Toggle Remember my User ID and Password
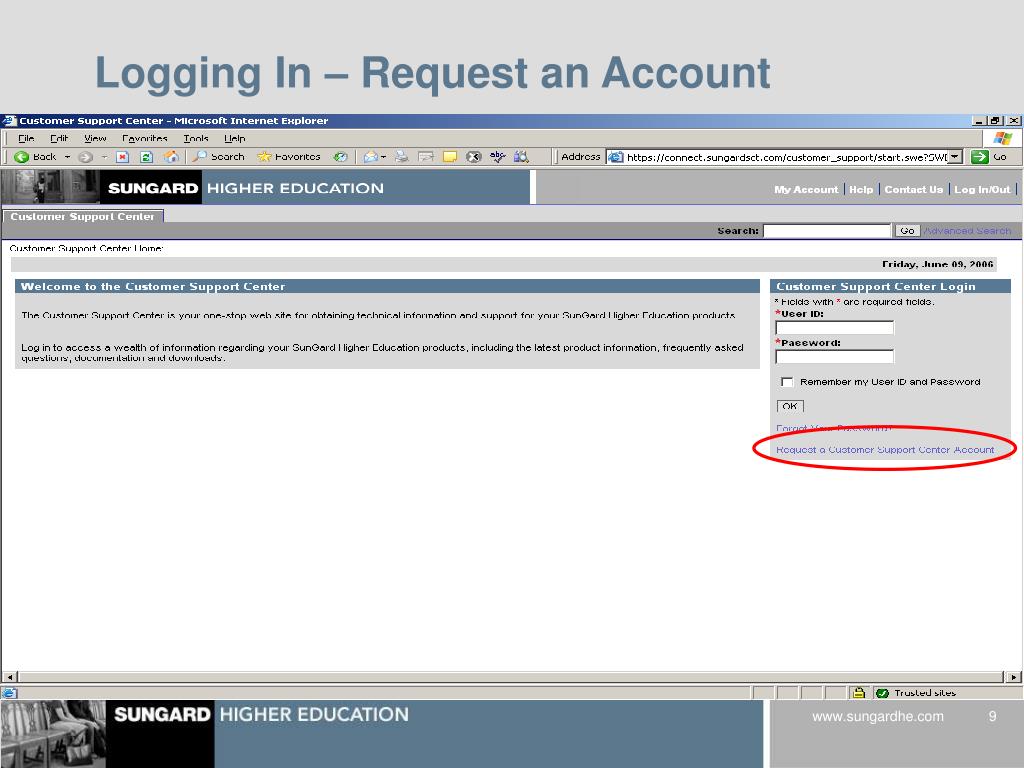Image resolution: width=1024 pixels, height=768 pixels. 787,382
